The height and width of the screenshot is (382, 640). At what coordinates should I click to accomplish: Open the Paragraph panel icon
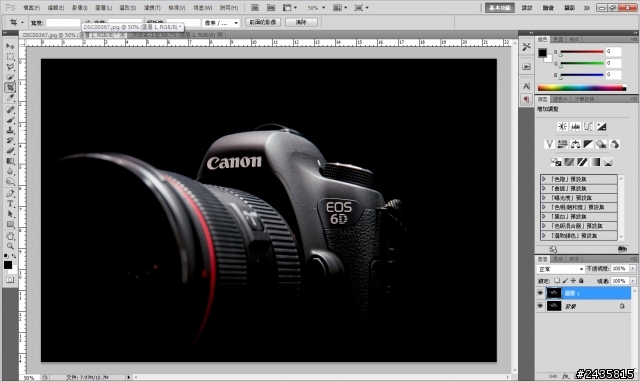click(x=527, y=100)
